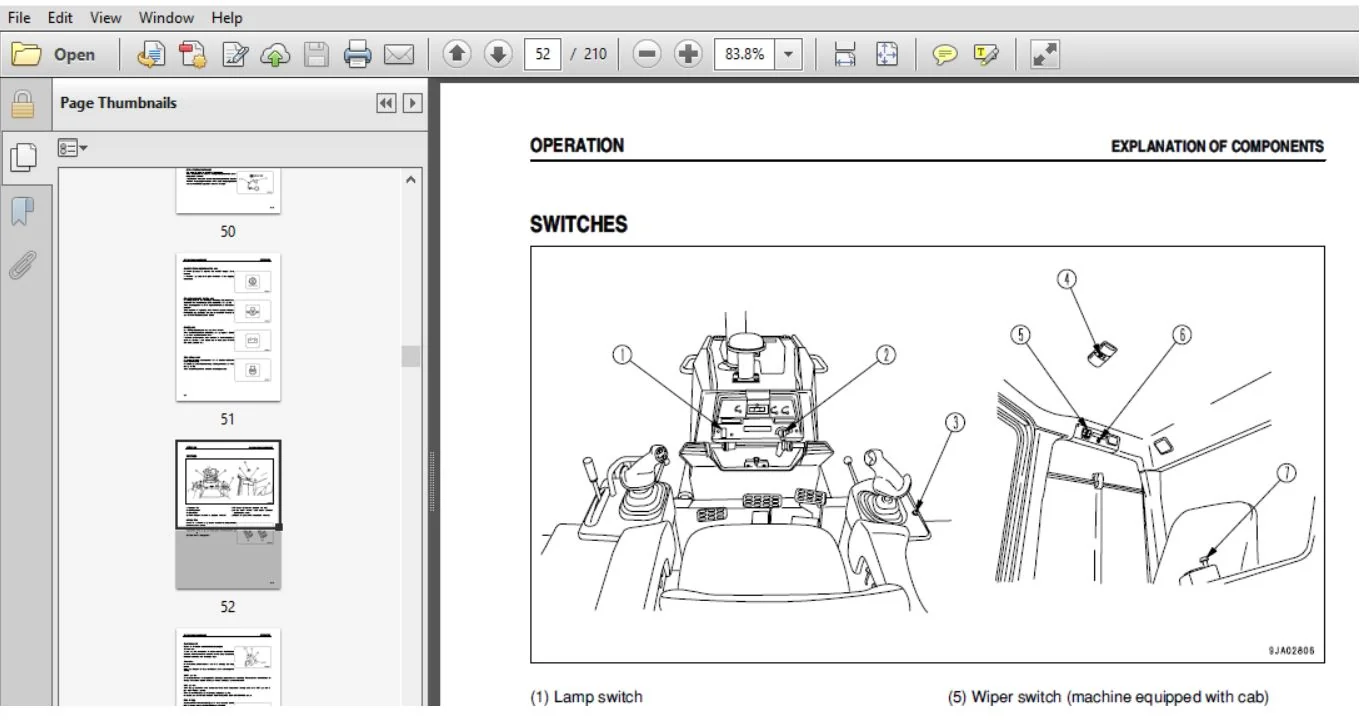Open the zoom level dropdown arrow

pyautogui.click(x=789, y=55)
